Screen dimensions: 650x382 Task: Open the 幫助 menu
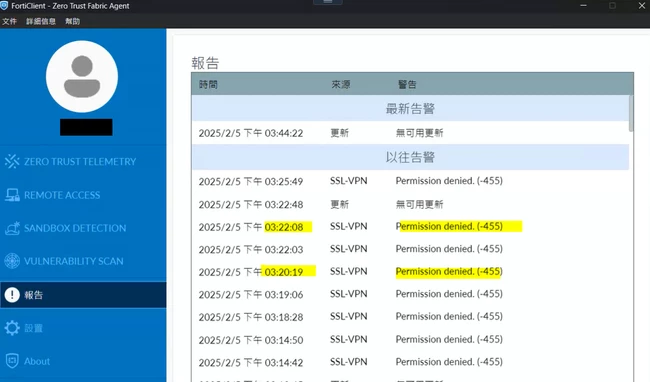(x=73, y=22)
